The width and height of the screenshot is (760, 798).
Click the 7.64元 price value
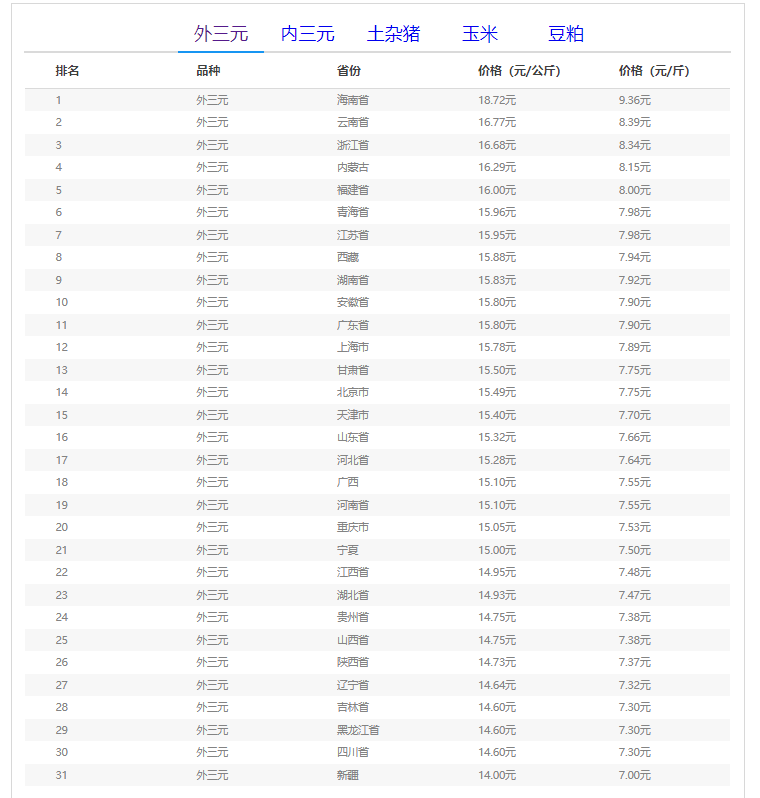635,461
